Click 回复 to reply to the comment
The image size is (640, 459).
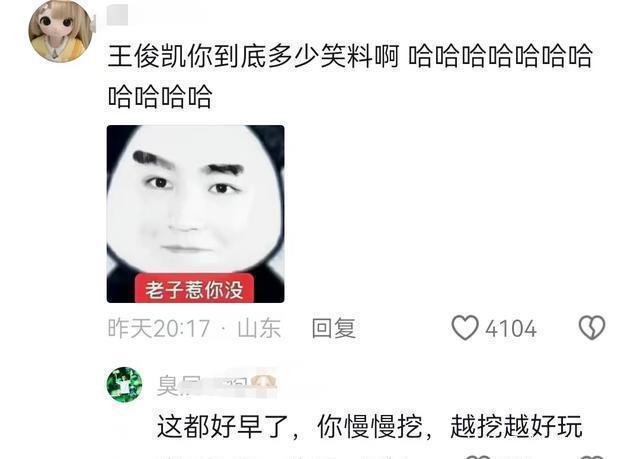[333, 328]
